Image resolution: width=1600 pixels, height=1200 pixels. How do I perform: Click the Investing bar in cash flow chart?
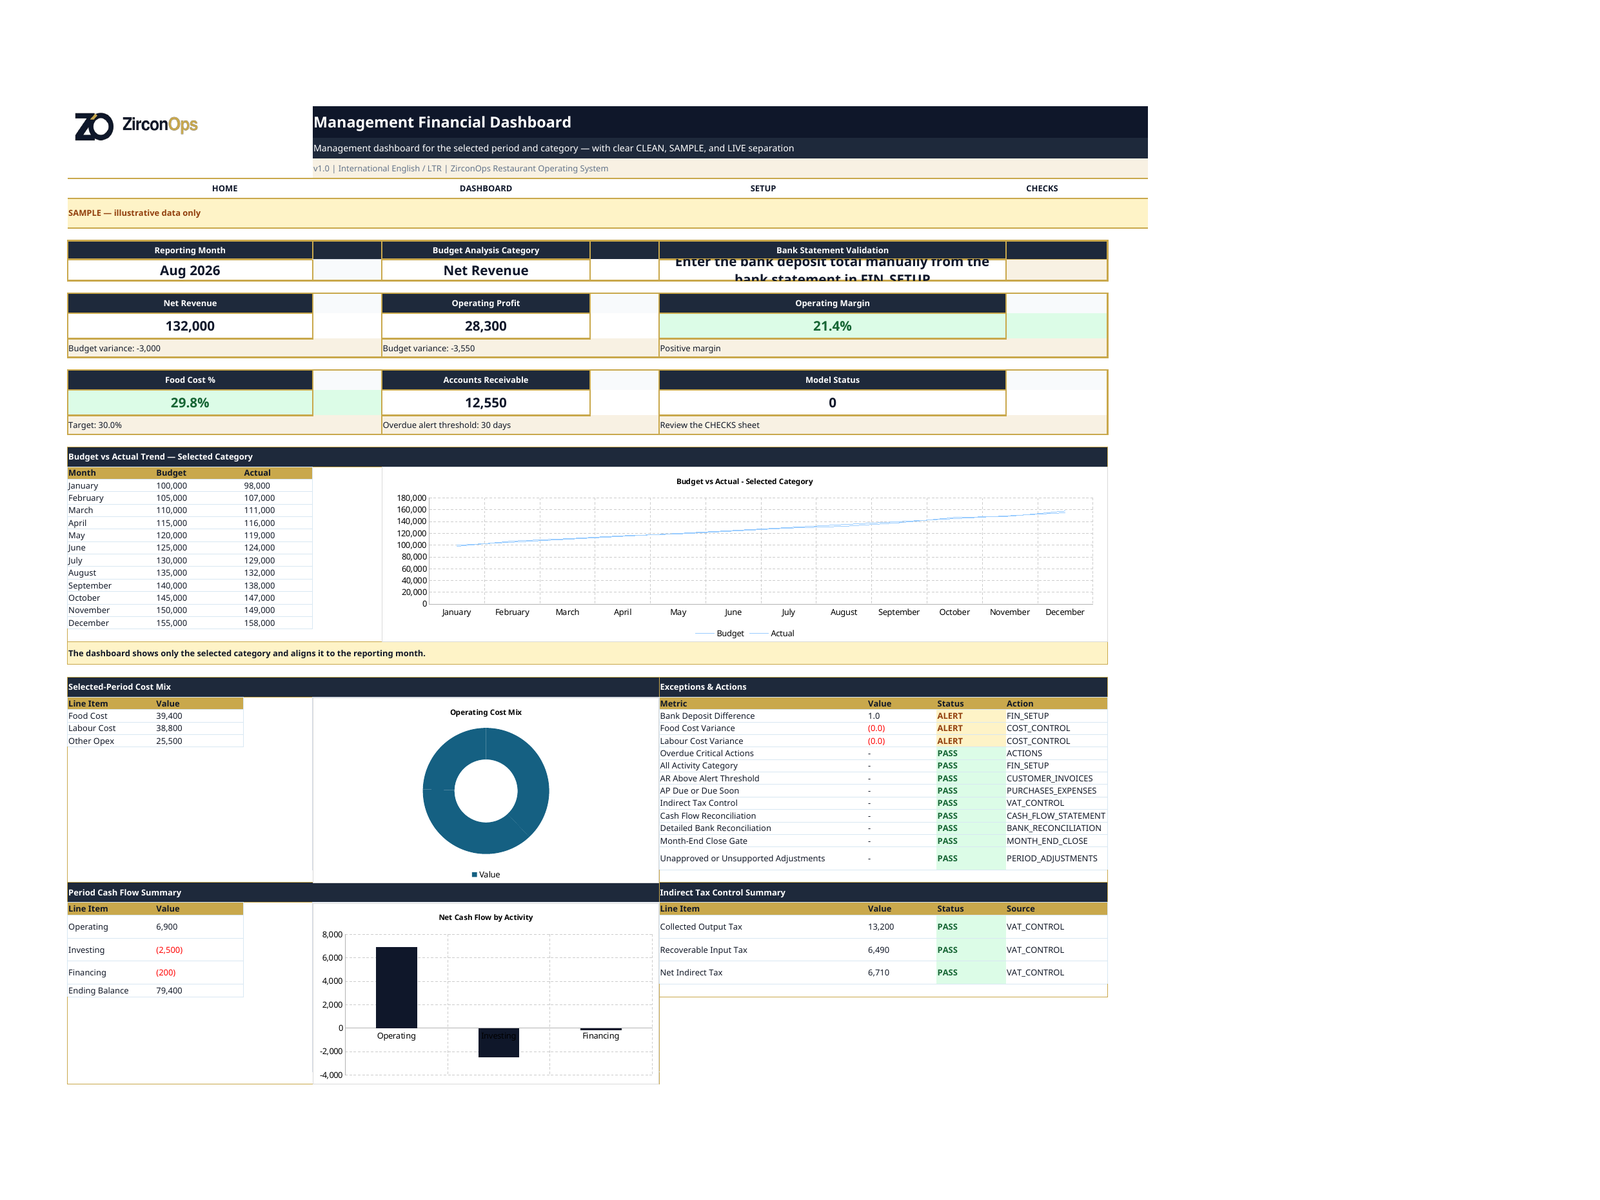pyautogui.click(x=498, y=1042)
